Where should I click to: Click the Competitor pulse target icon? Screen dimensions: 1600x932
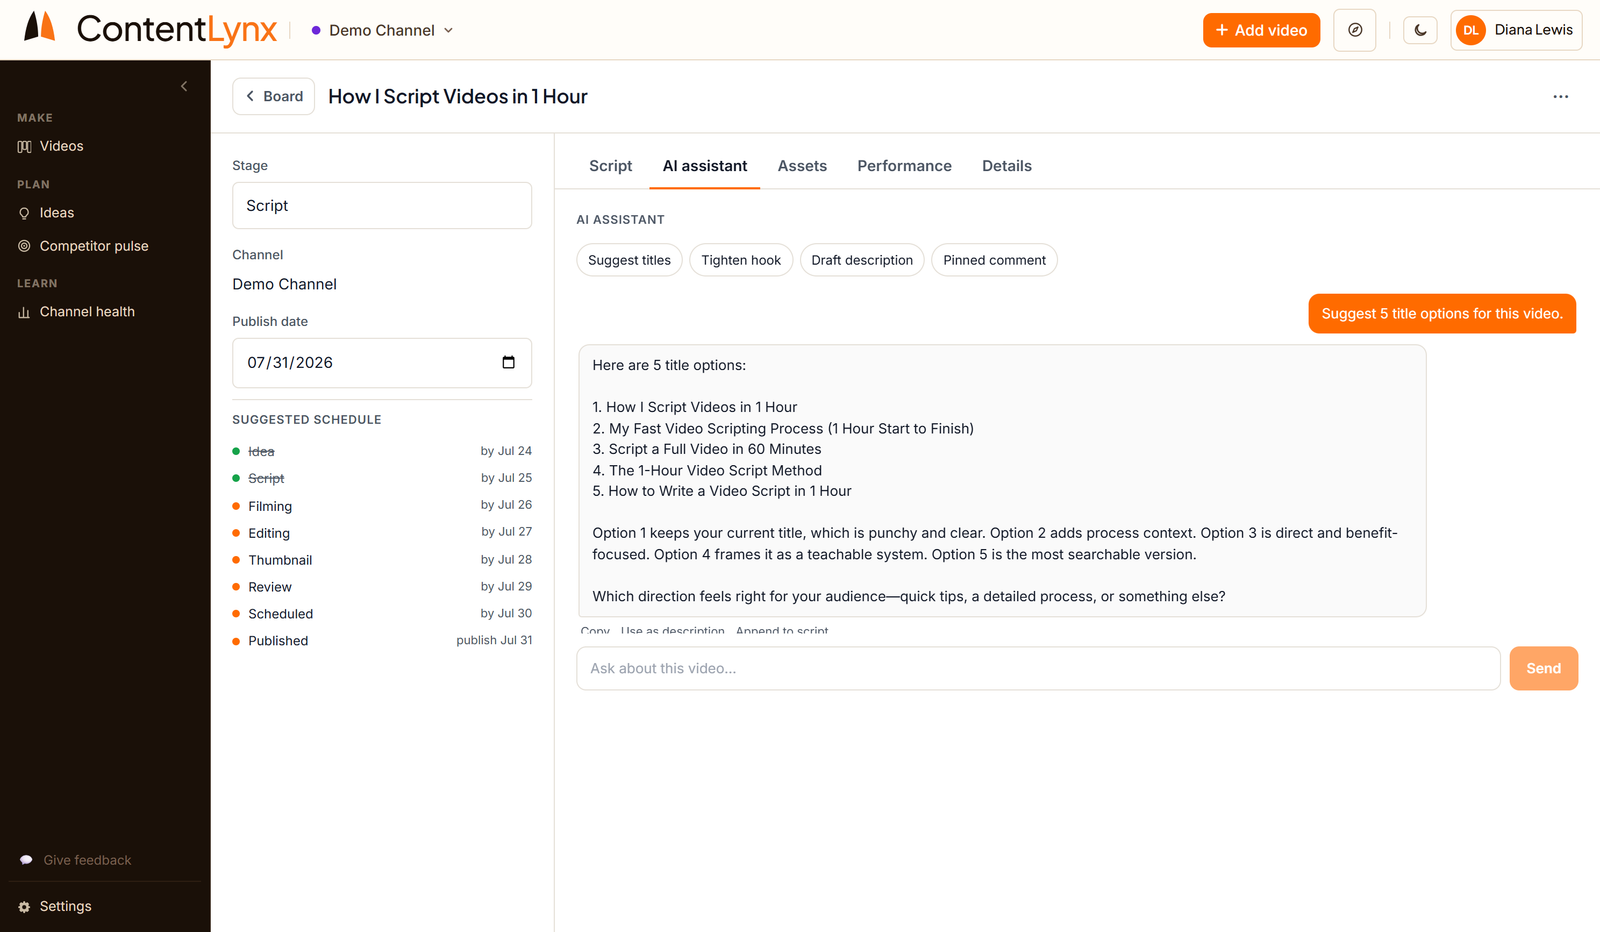(24, 246)
